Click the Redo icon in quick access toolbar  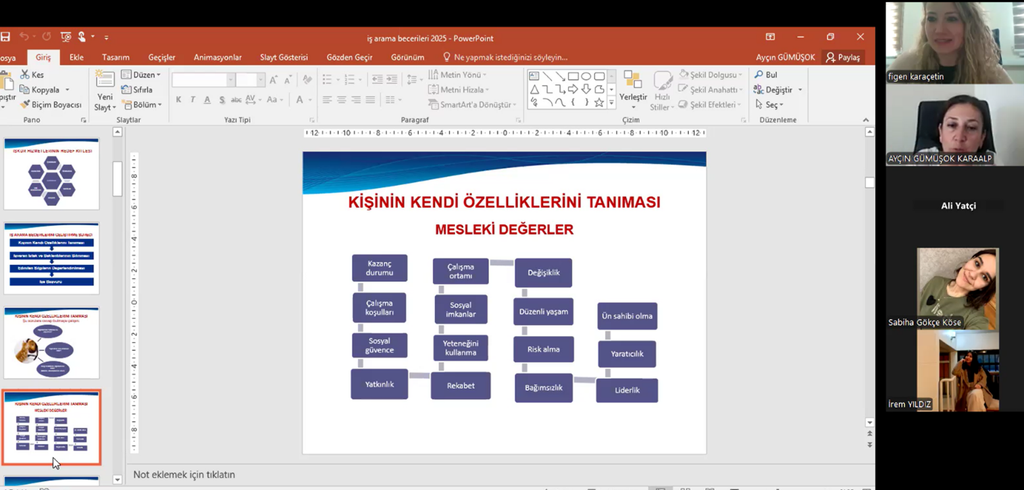click(x=46, y=37)
